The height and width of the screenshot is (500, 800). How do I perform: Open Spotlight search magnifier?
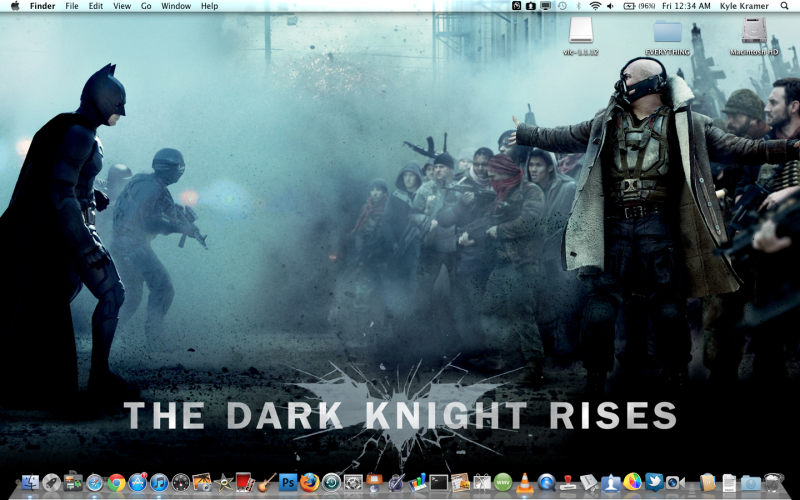coord(784,6)
